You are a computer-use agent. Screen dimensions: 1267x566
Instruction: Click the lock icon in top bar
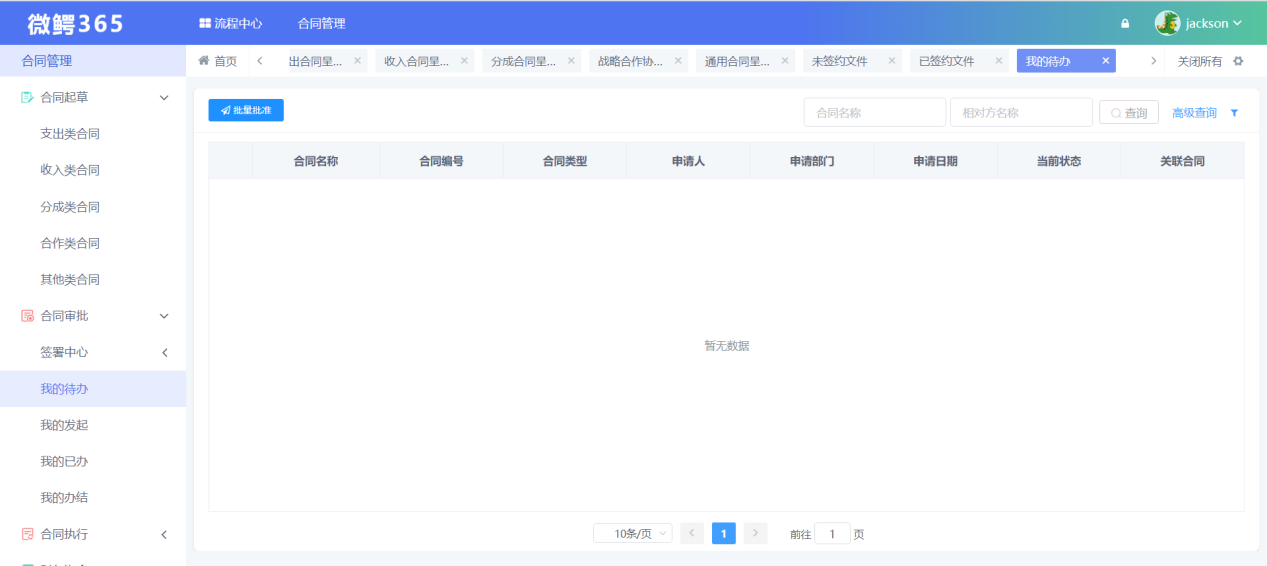(1125, 23)
